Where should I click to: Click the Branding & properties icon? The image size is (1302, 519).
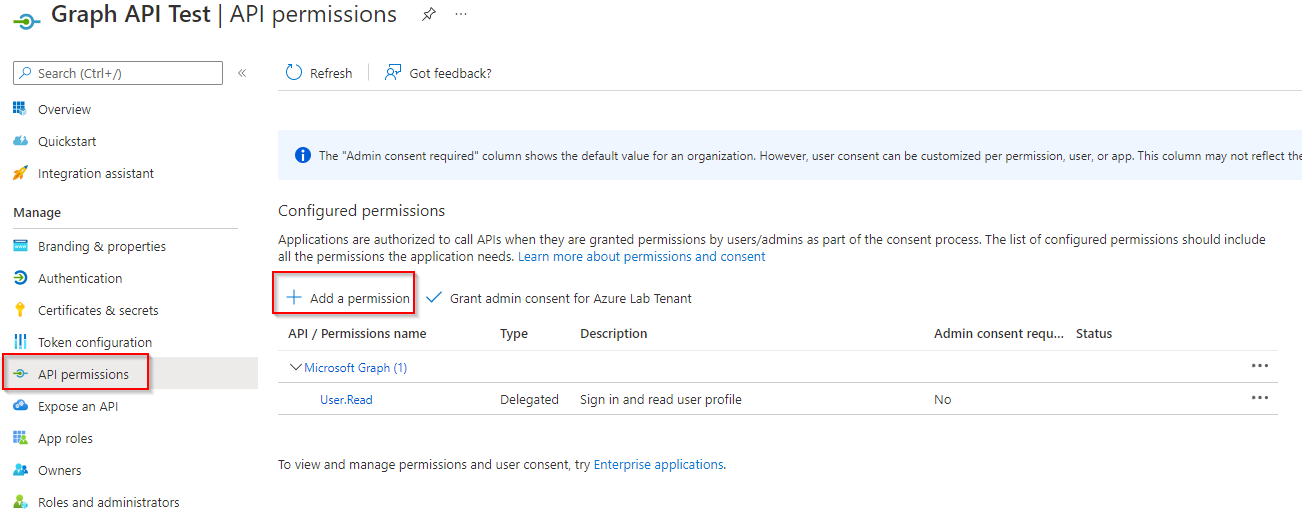(x=20, y=246)
